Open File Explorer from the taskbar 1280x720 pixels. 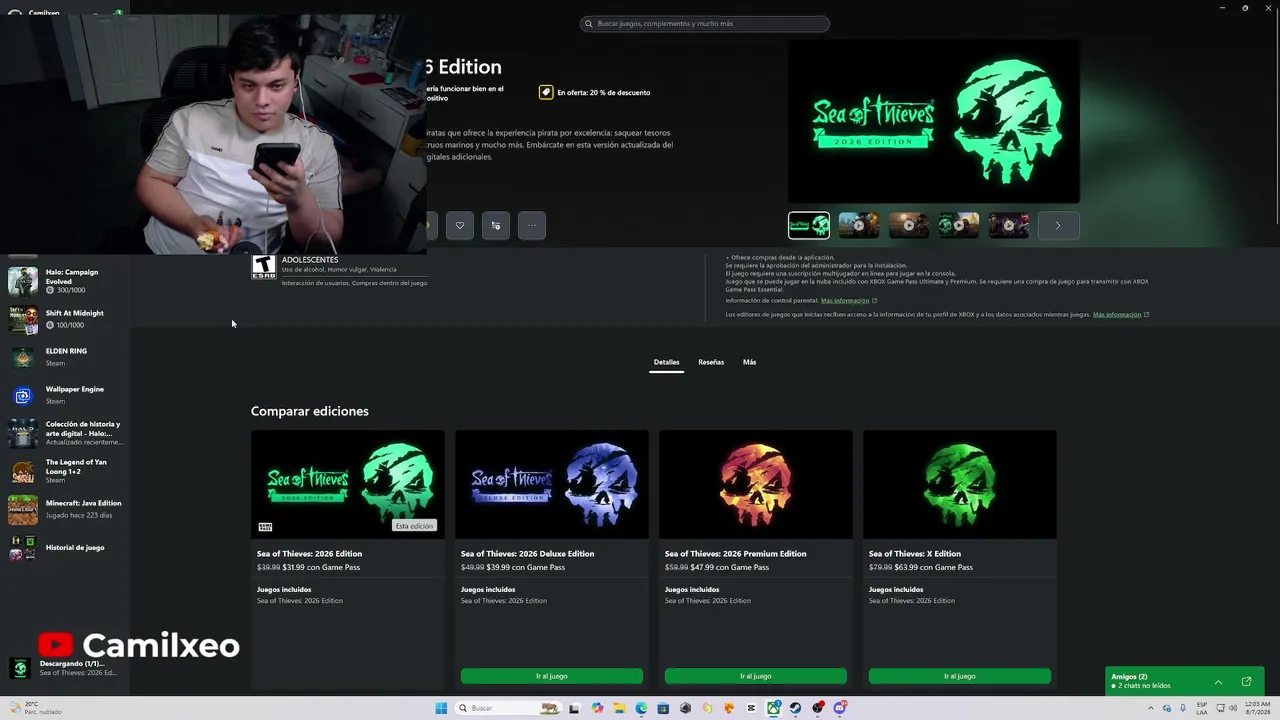point(619,708)
